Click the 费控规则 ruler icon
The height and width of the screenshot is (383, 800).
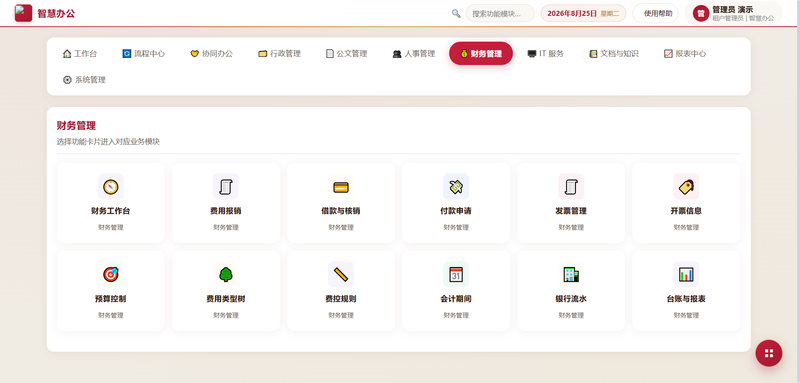(341, 274)
